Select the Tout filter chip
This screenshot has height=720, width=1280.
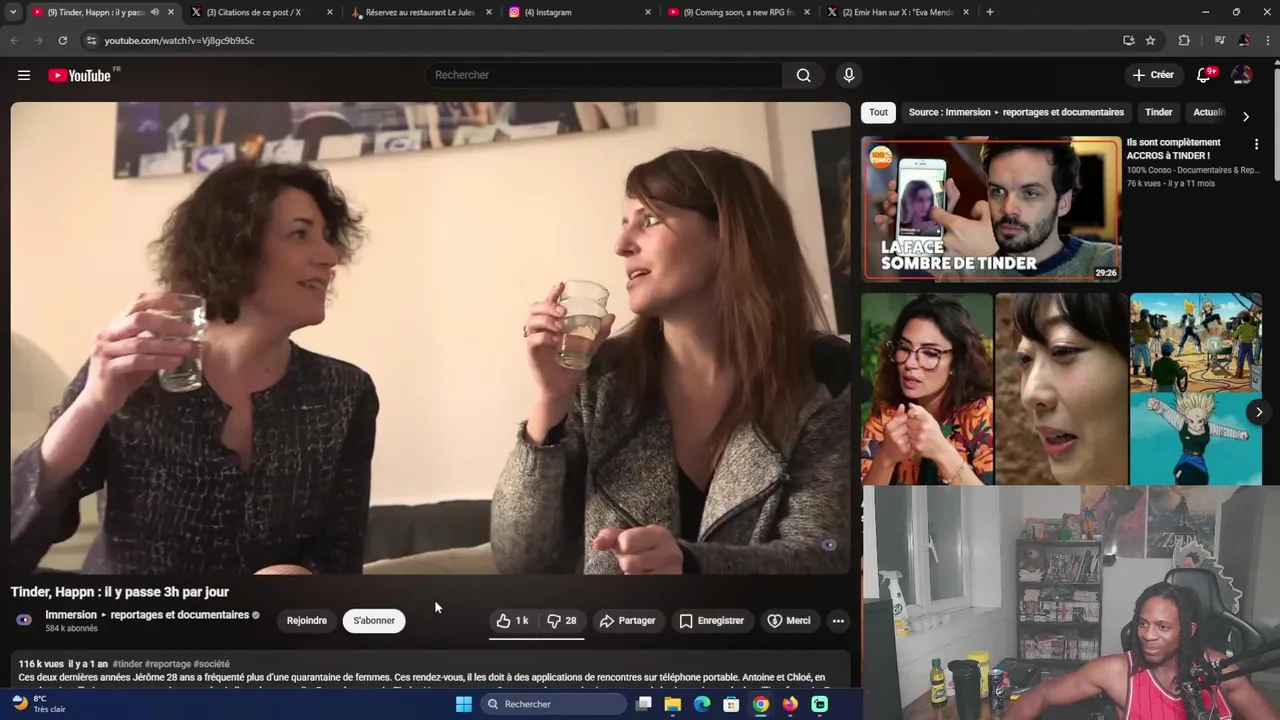(x=878, y=112)
